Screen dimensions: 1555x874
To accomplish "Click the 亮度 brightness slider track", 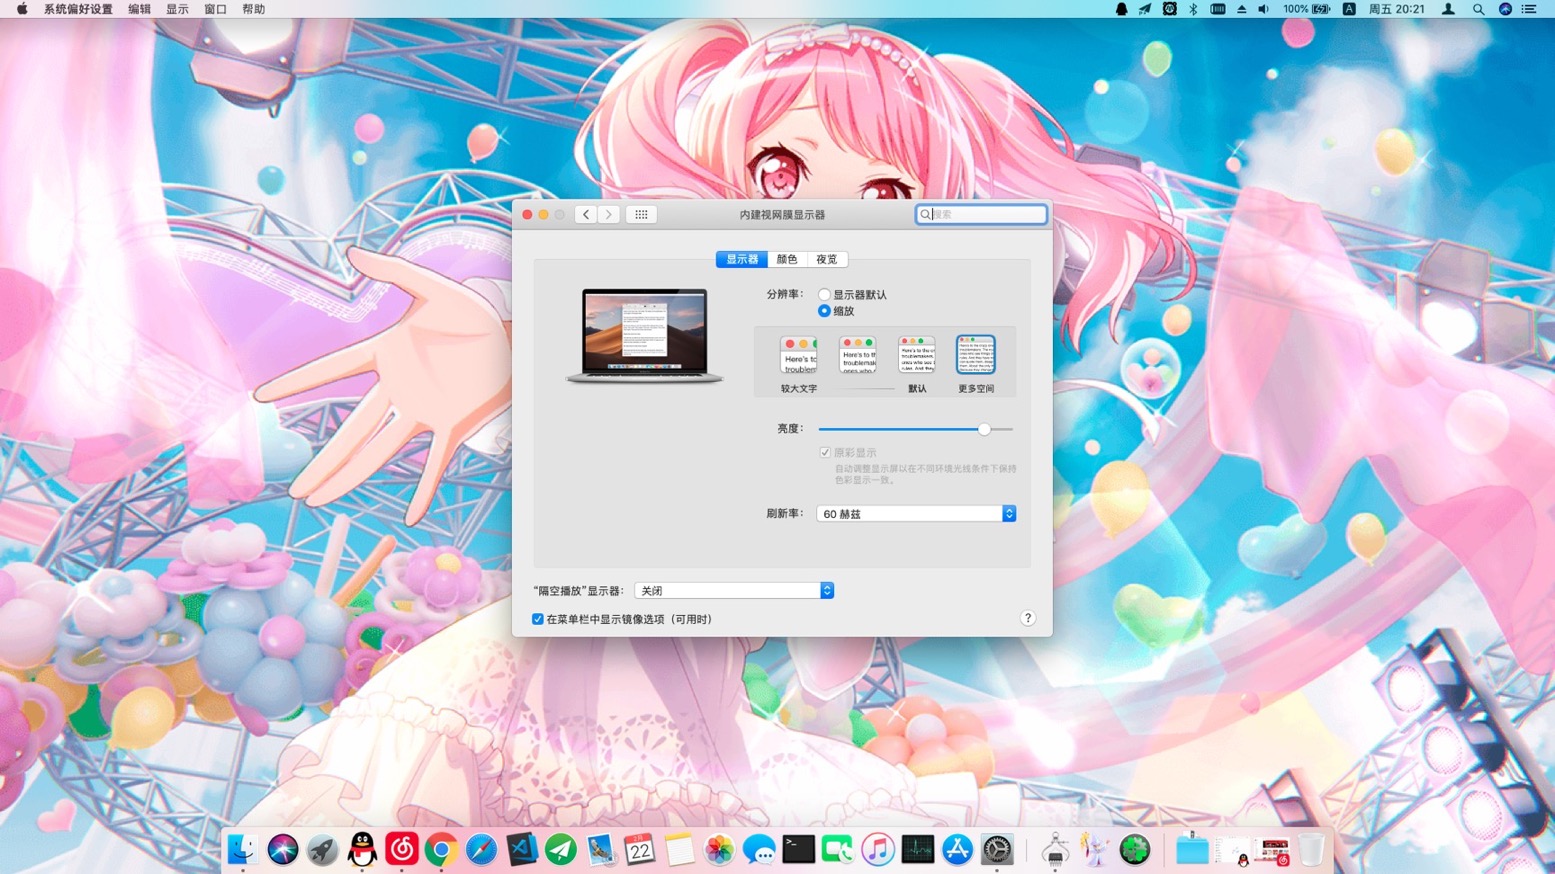I will tap(915, 429).
